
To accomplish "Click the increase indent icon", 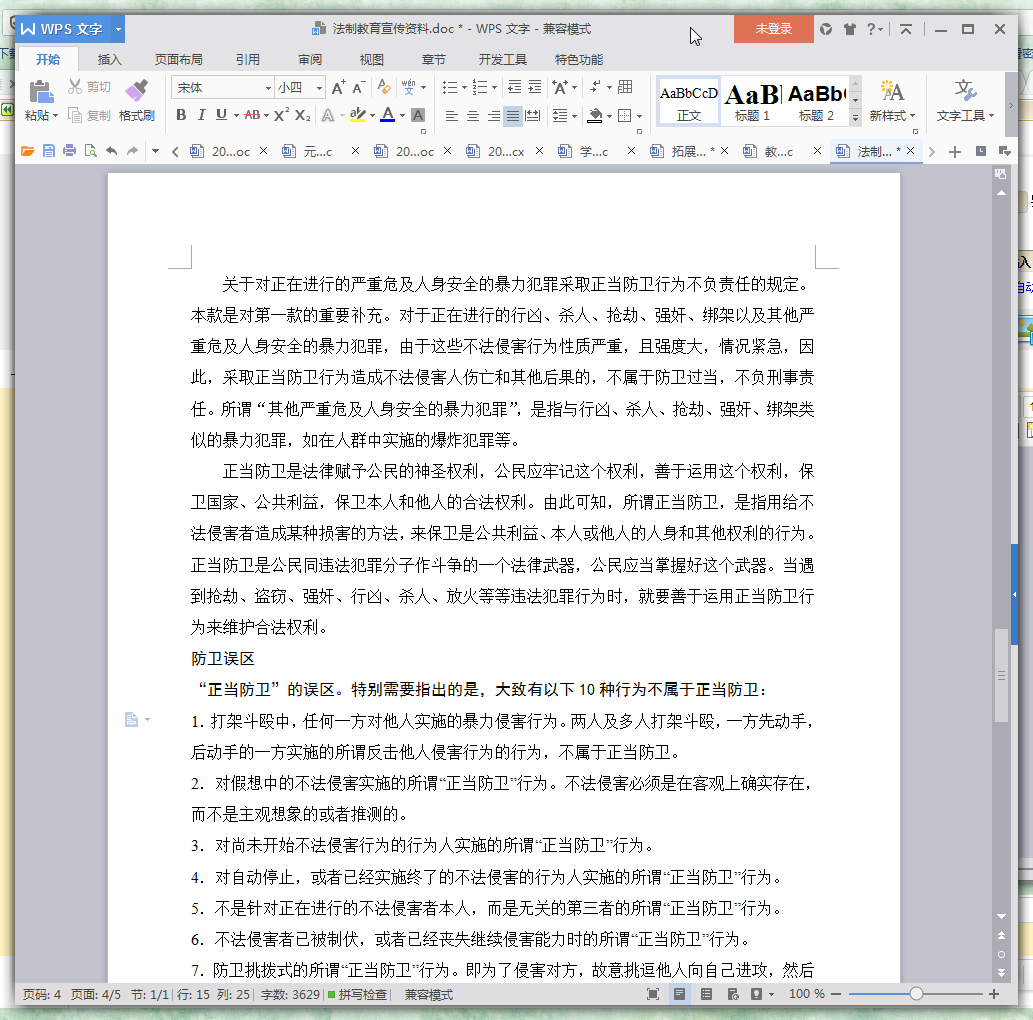I will point(535,87).
